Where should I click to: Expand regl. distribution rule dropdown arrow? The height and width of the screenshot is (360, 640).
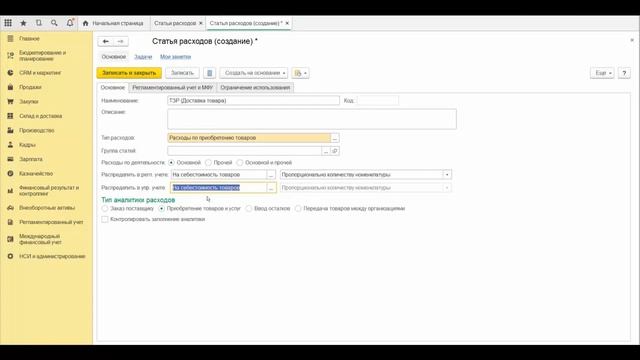coord(447,175)
